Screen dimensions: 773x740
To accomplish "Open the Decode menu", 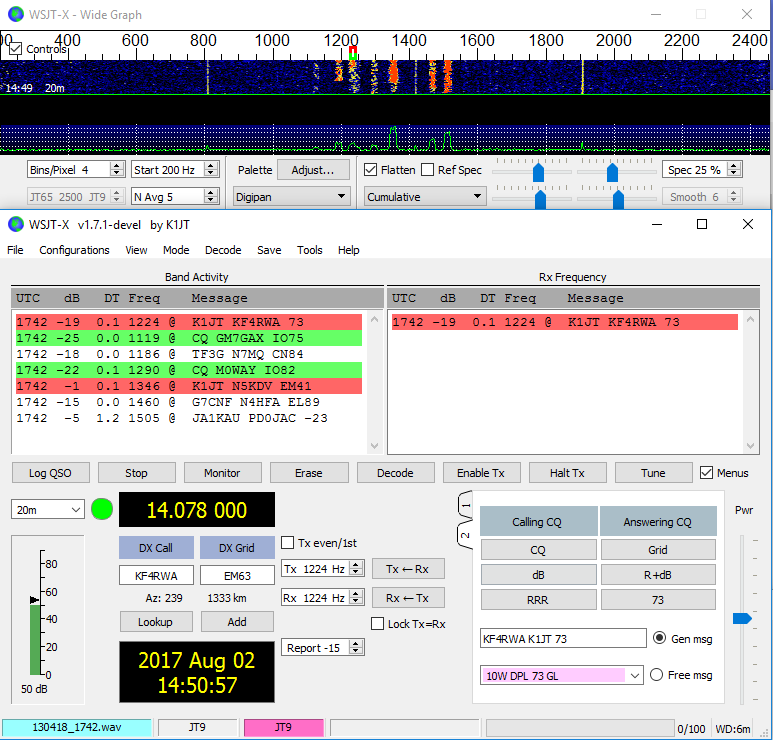I will pyautogui.click(x=222, y=250).
